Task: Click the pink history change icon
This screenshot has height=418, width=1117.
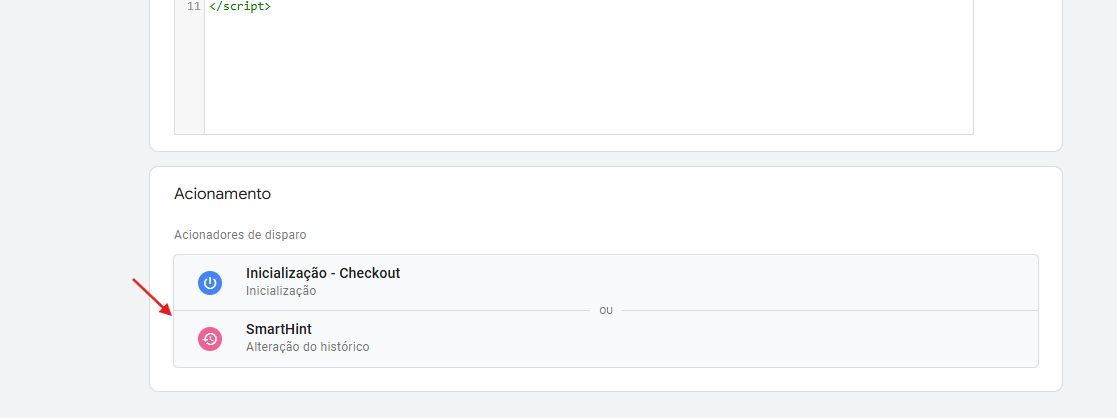Action: [209, 339]
